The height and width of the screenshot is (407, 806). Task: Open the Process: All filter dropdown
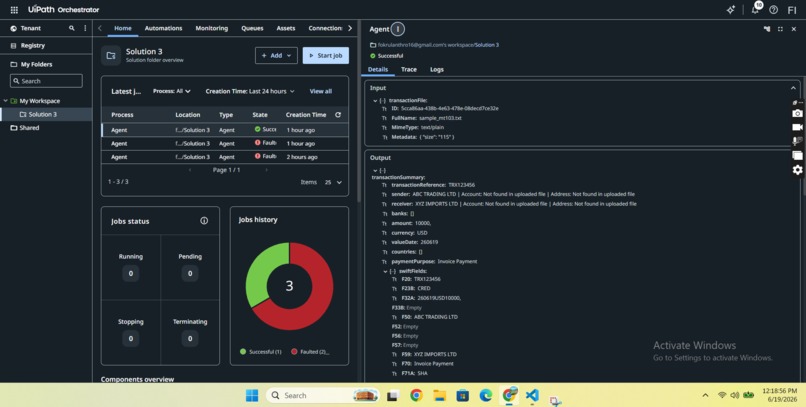click(172, 91)
